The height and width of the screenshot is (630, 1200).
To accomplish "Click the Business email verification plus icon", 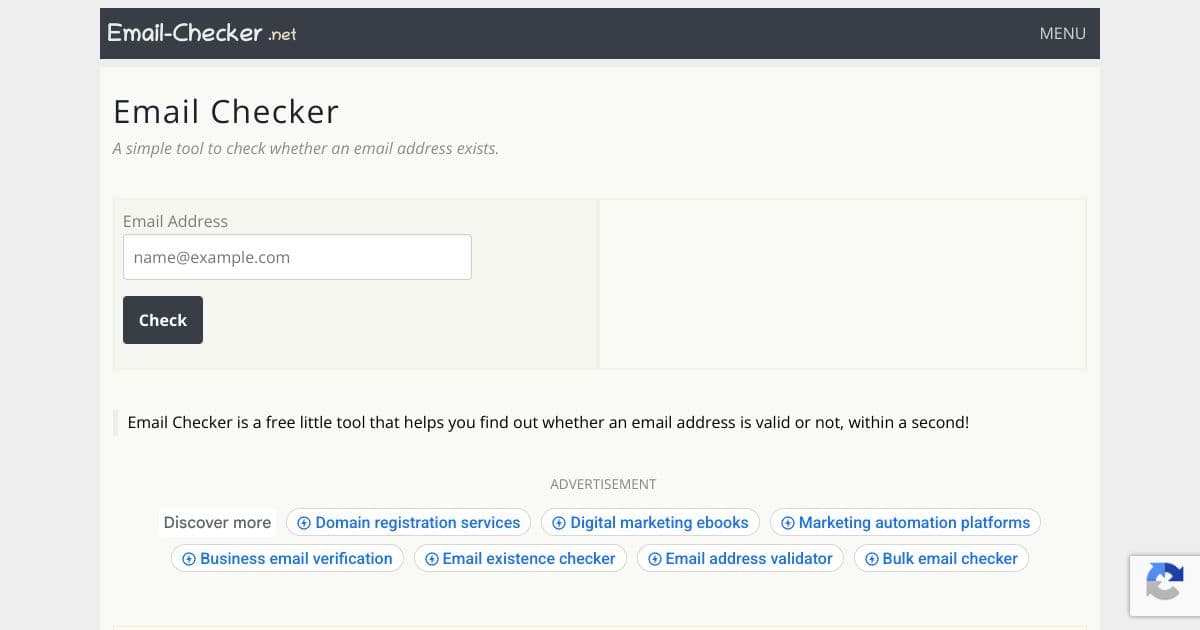I will click(188, 558).
